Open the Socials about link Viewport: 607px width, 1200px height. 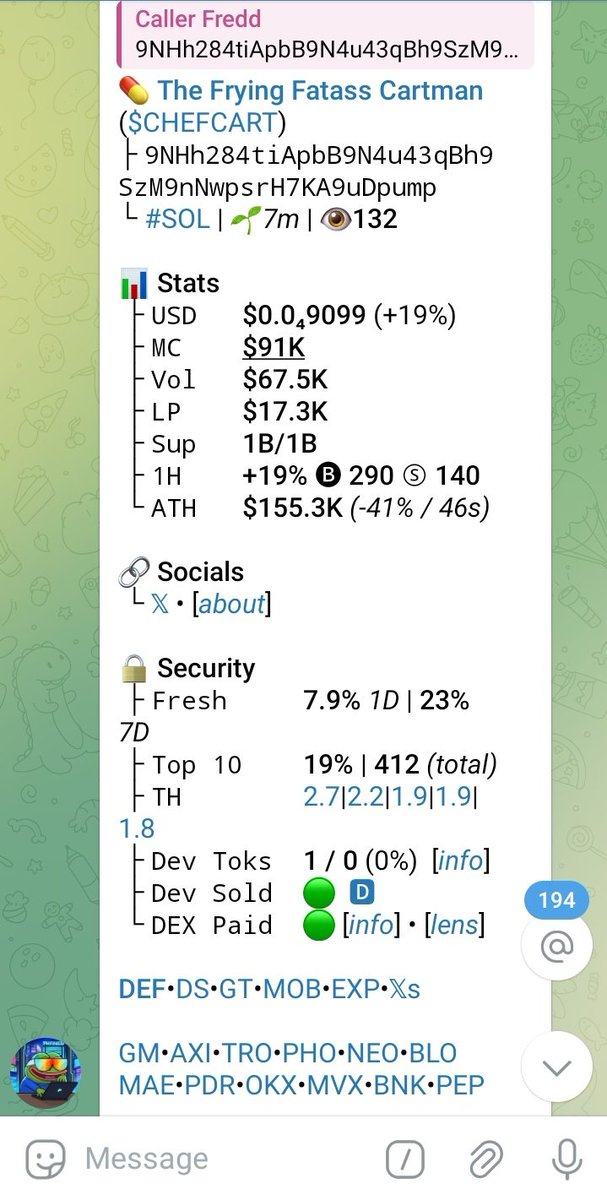(232, 604)
